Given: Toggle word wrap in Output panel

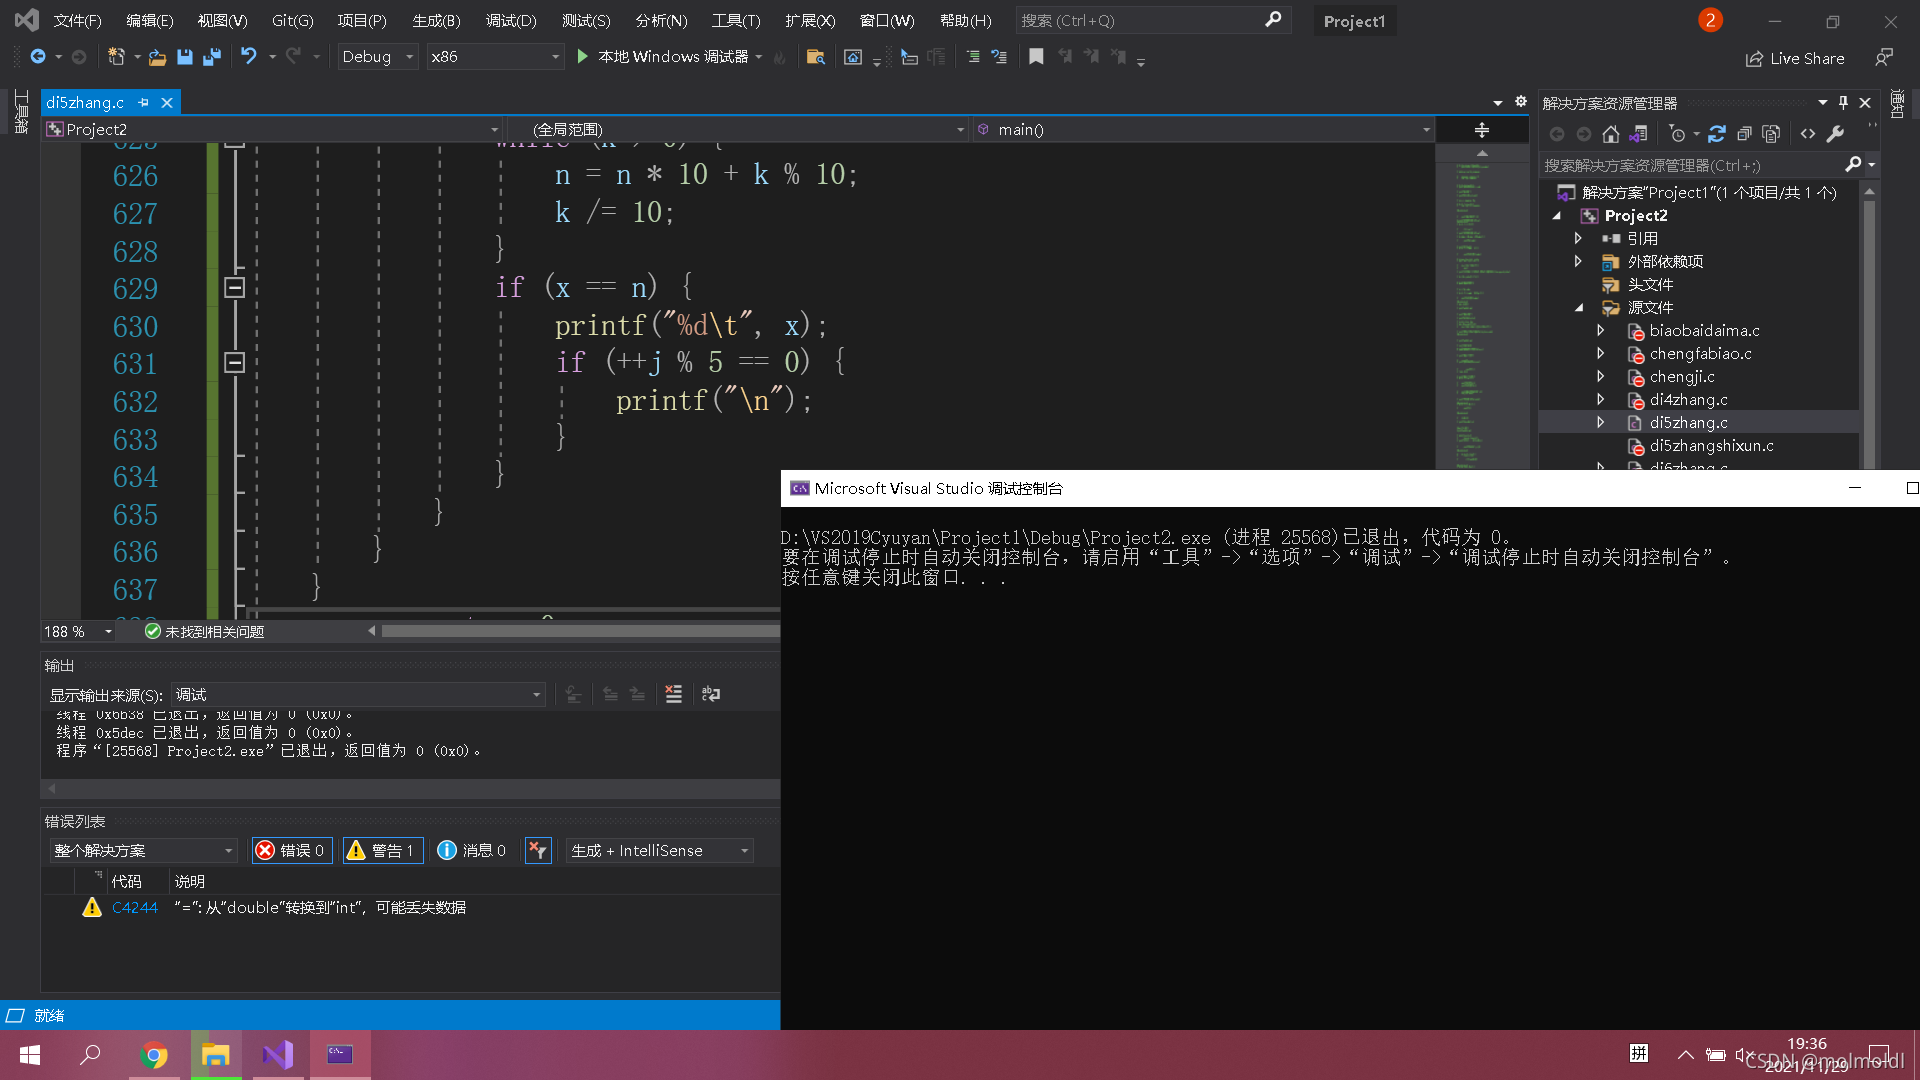Looking at the screenshot, I should point(711,694).
